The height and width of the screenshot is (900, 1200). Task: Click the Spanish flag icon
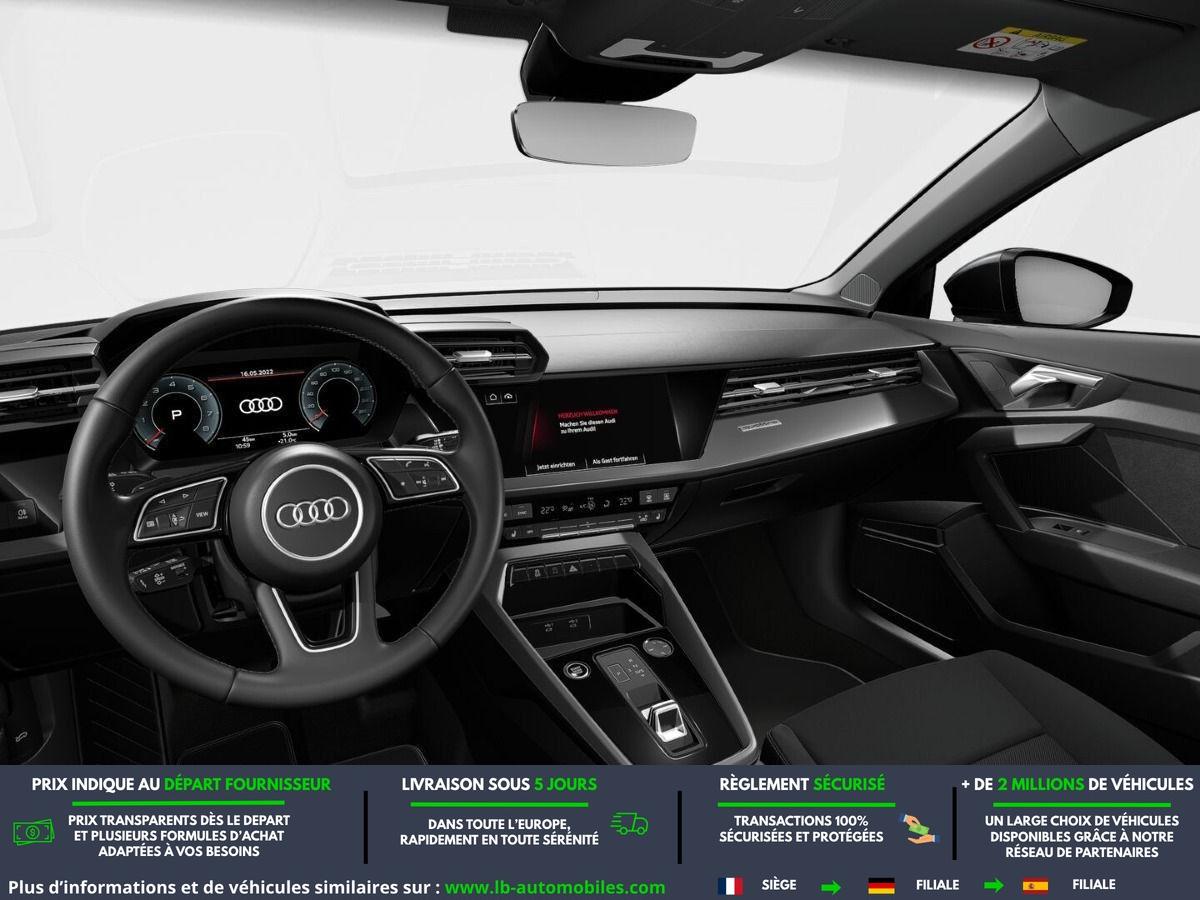point(1034,886)
